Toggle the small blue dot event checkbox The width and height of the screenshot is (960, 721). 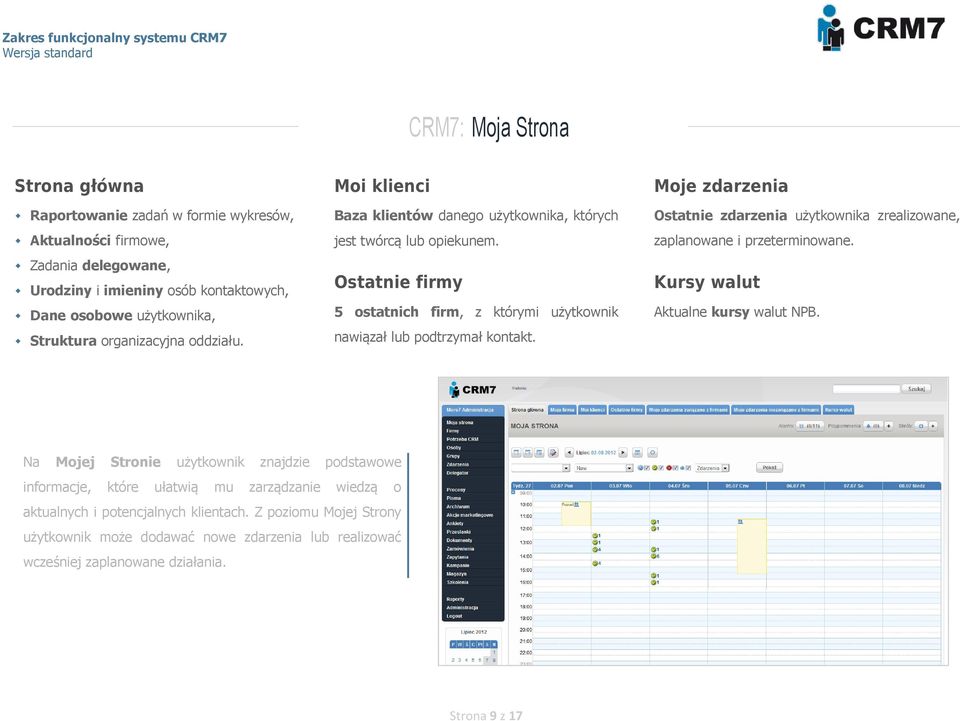[688, 468]
